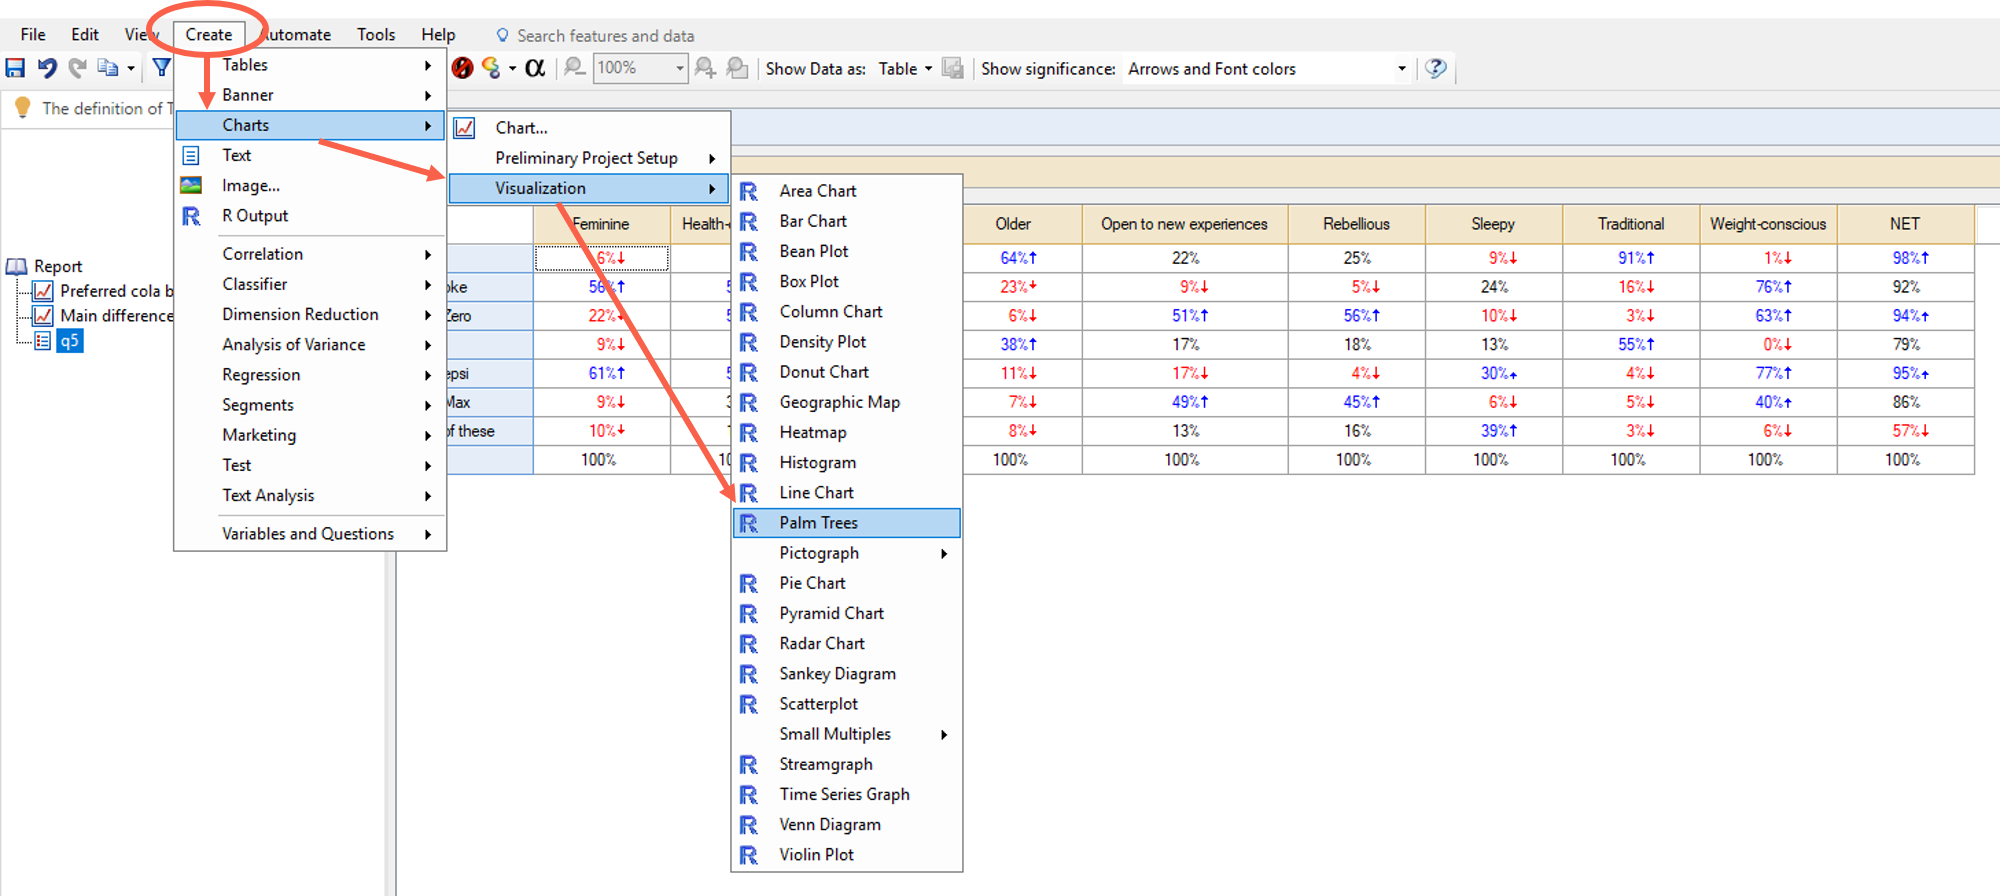
Task: Click the Save (floppy disk) icon
Action: (16, 68)
